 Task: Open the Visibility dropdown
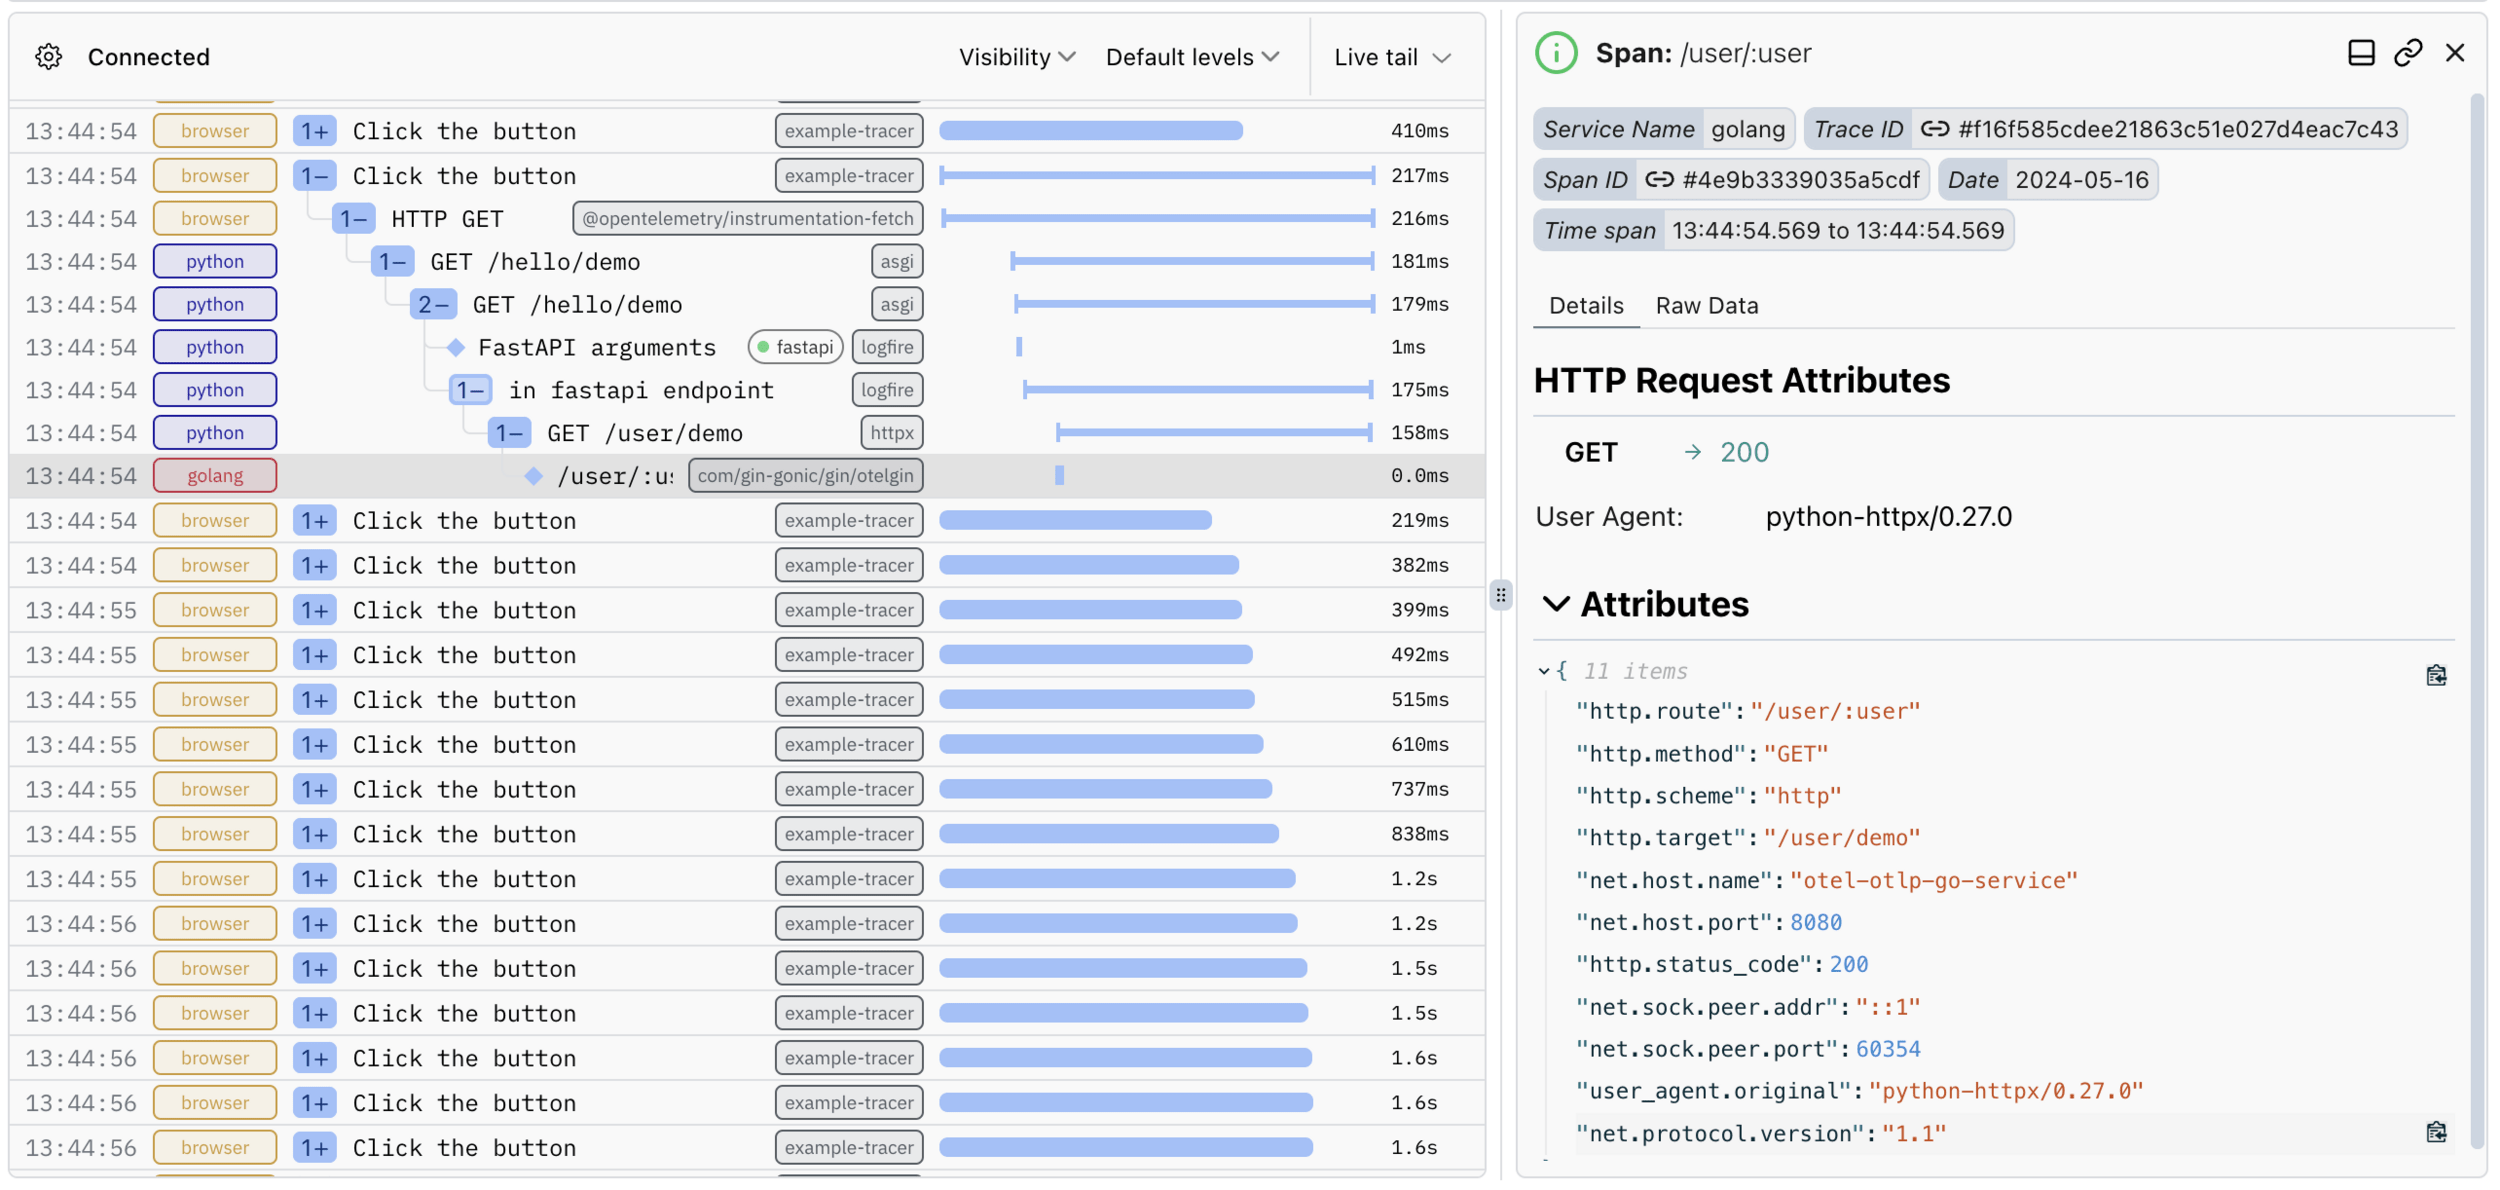coord(1016,57)
